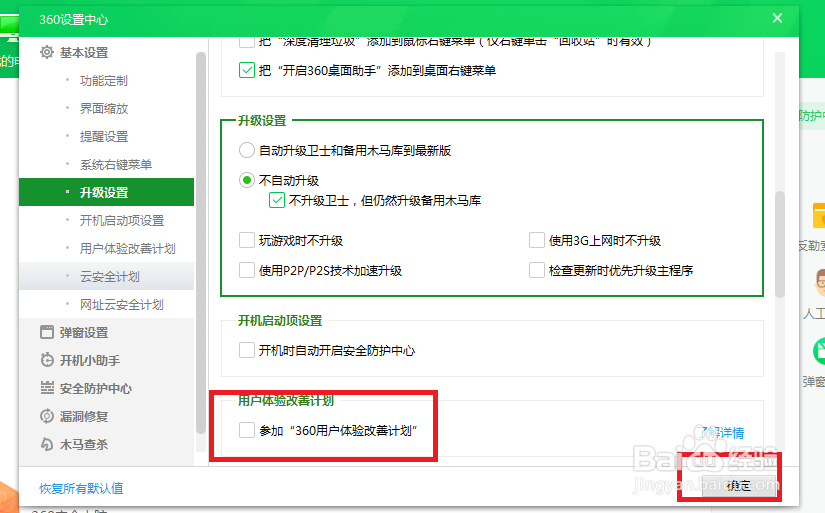Enable 使用P2P/P2S技术加速升级 checkbox

[247, 270]
